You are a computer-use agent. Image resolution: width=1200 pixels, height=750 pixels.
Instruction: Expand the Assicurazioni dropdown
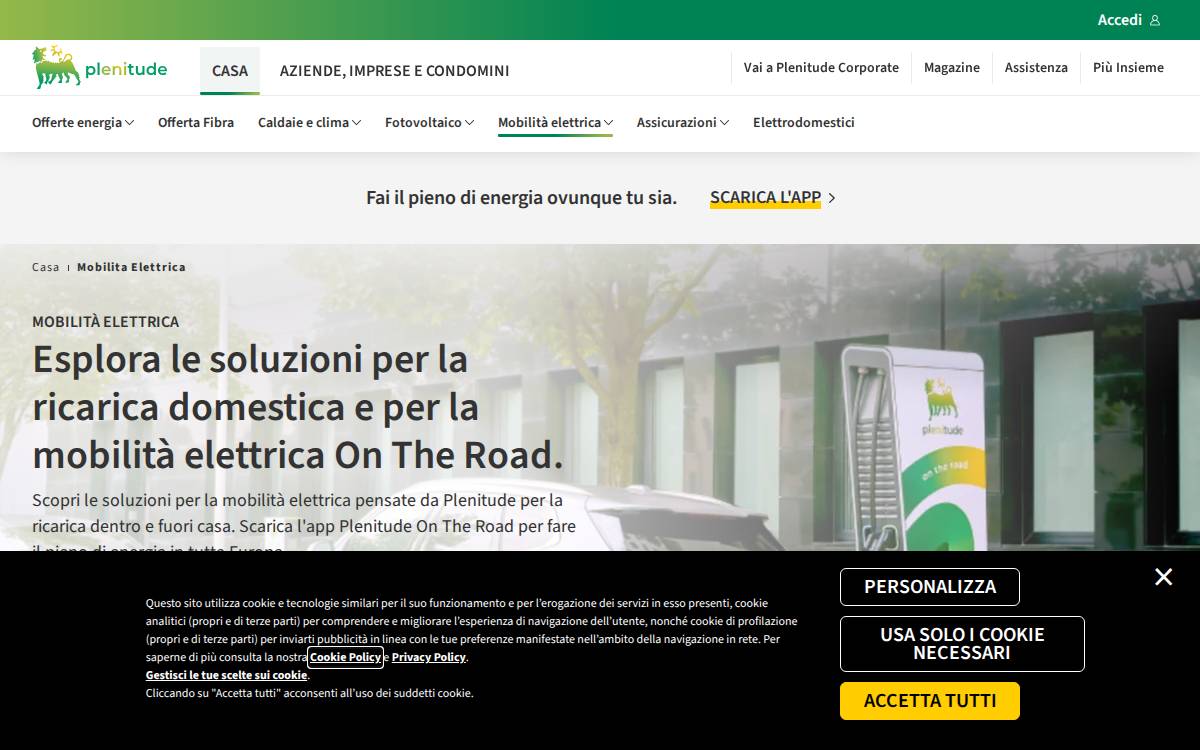click(x=683, y=122)
